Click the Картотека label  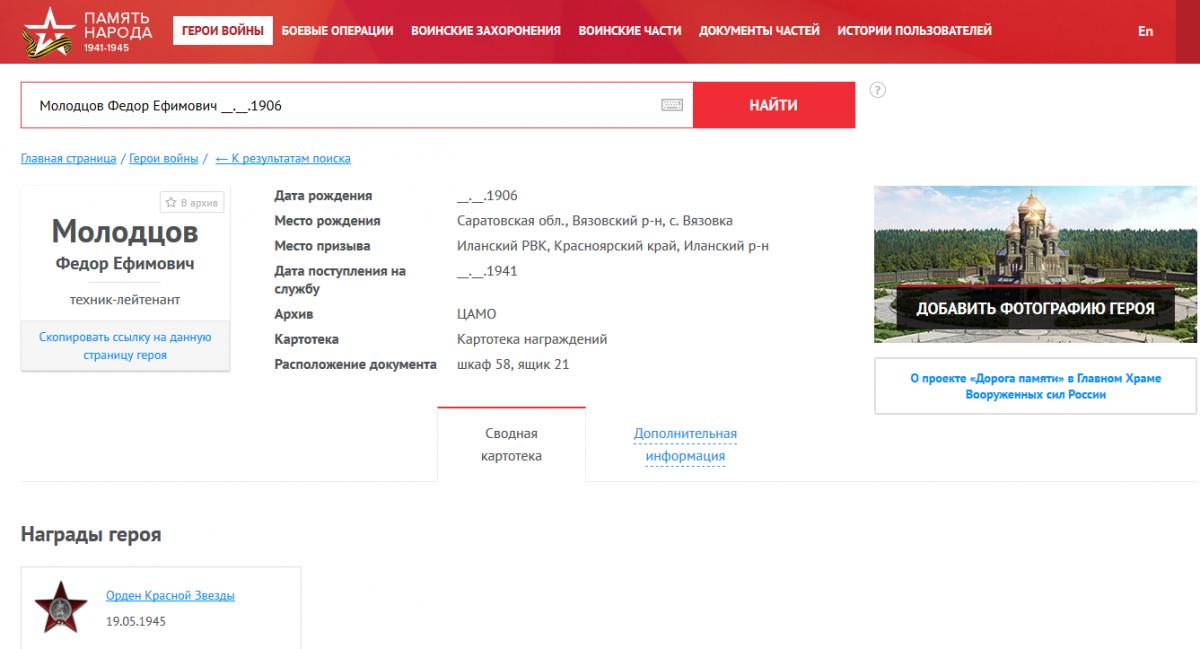pos(306,339)
